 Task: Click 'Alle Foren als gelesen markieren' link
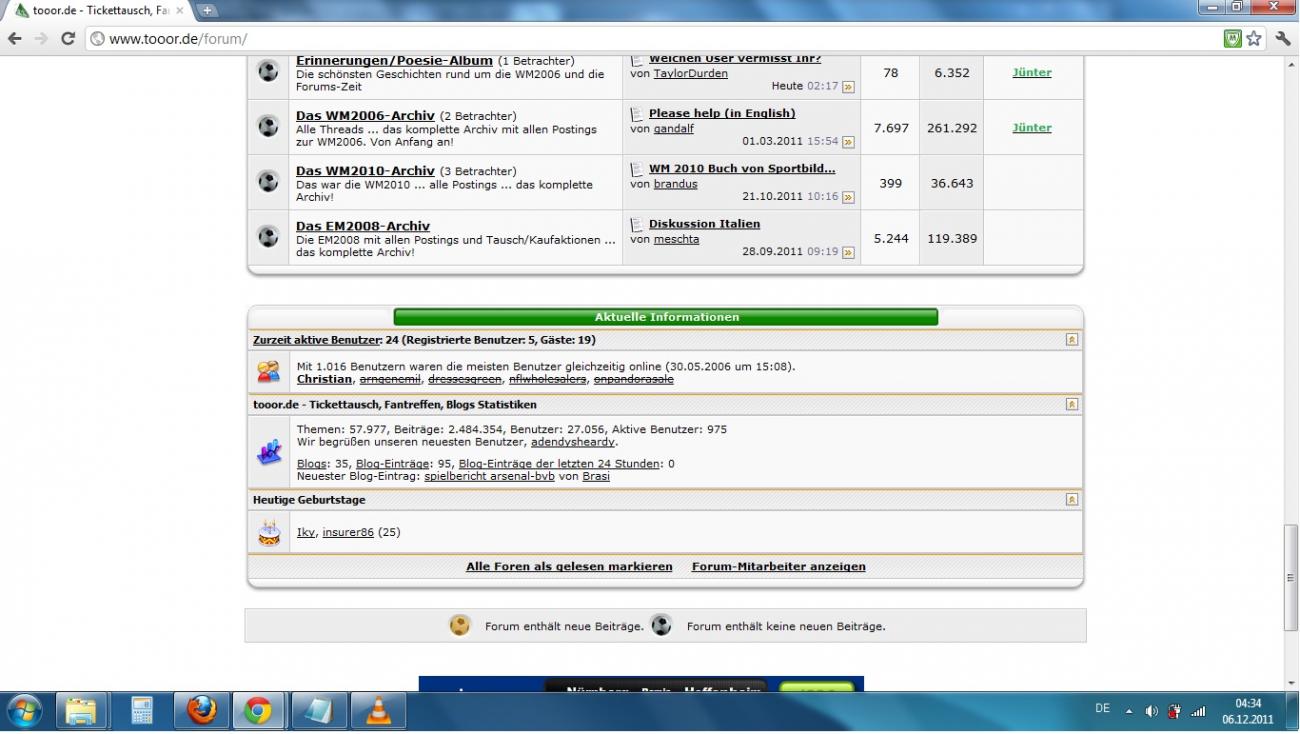click(569, 567)
